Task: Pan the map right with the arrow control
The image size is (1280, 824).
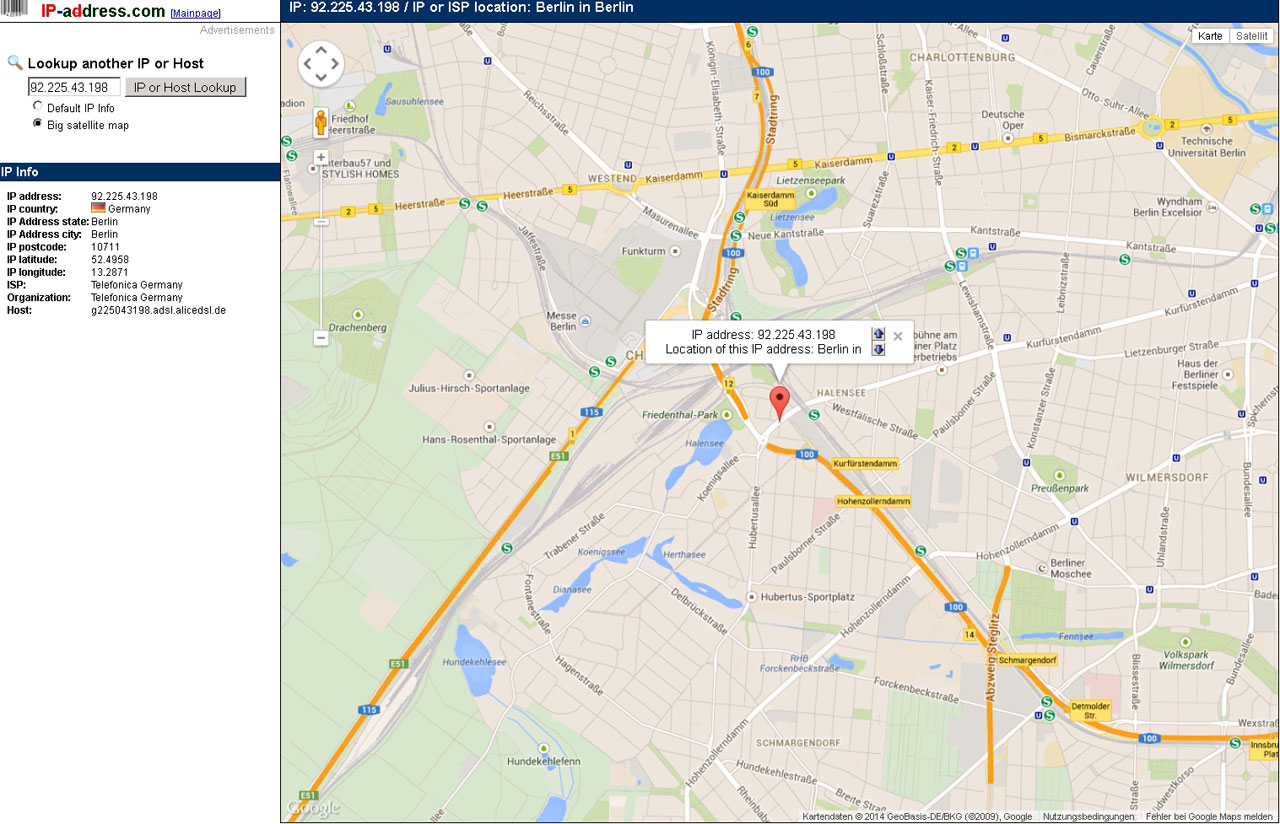Action: (x=336, y=65)
